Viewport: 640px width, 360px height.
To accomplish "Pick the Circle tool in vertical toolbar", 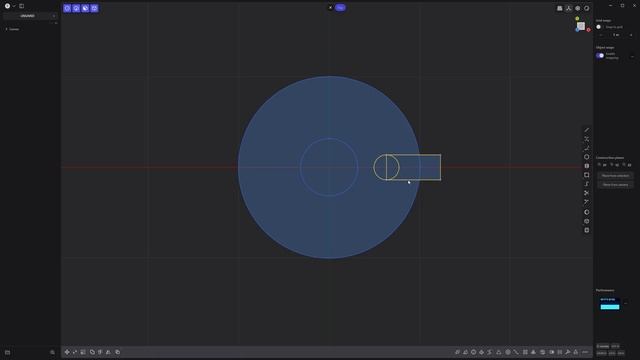I will (x=587, y=157).
